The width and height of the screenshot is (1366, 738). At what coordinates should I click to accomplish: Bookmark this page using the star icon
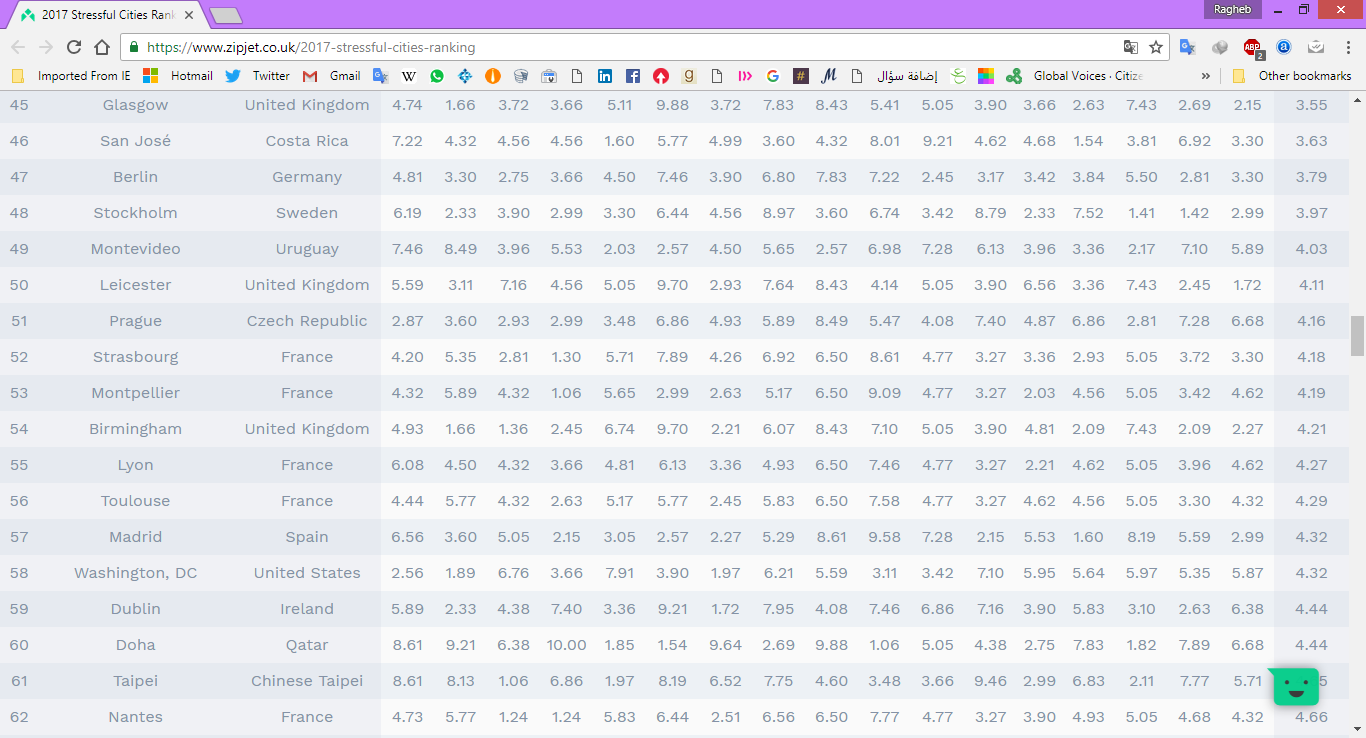click(x=1156, y=47)
